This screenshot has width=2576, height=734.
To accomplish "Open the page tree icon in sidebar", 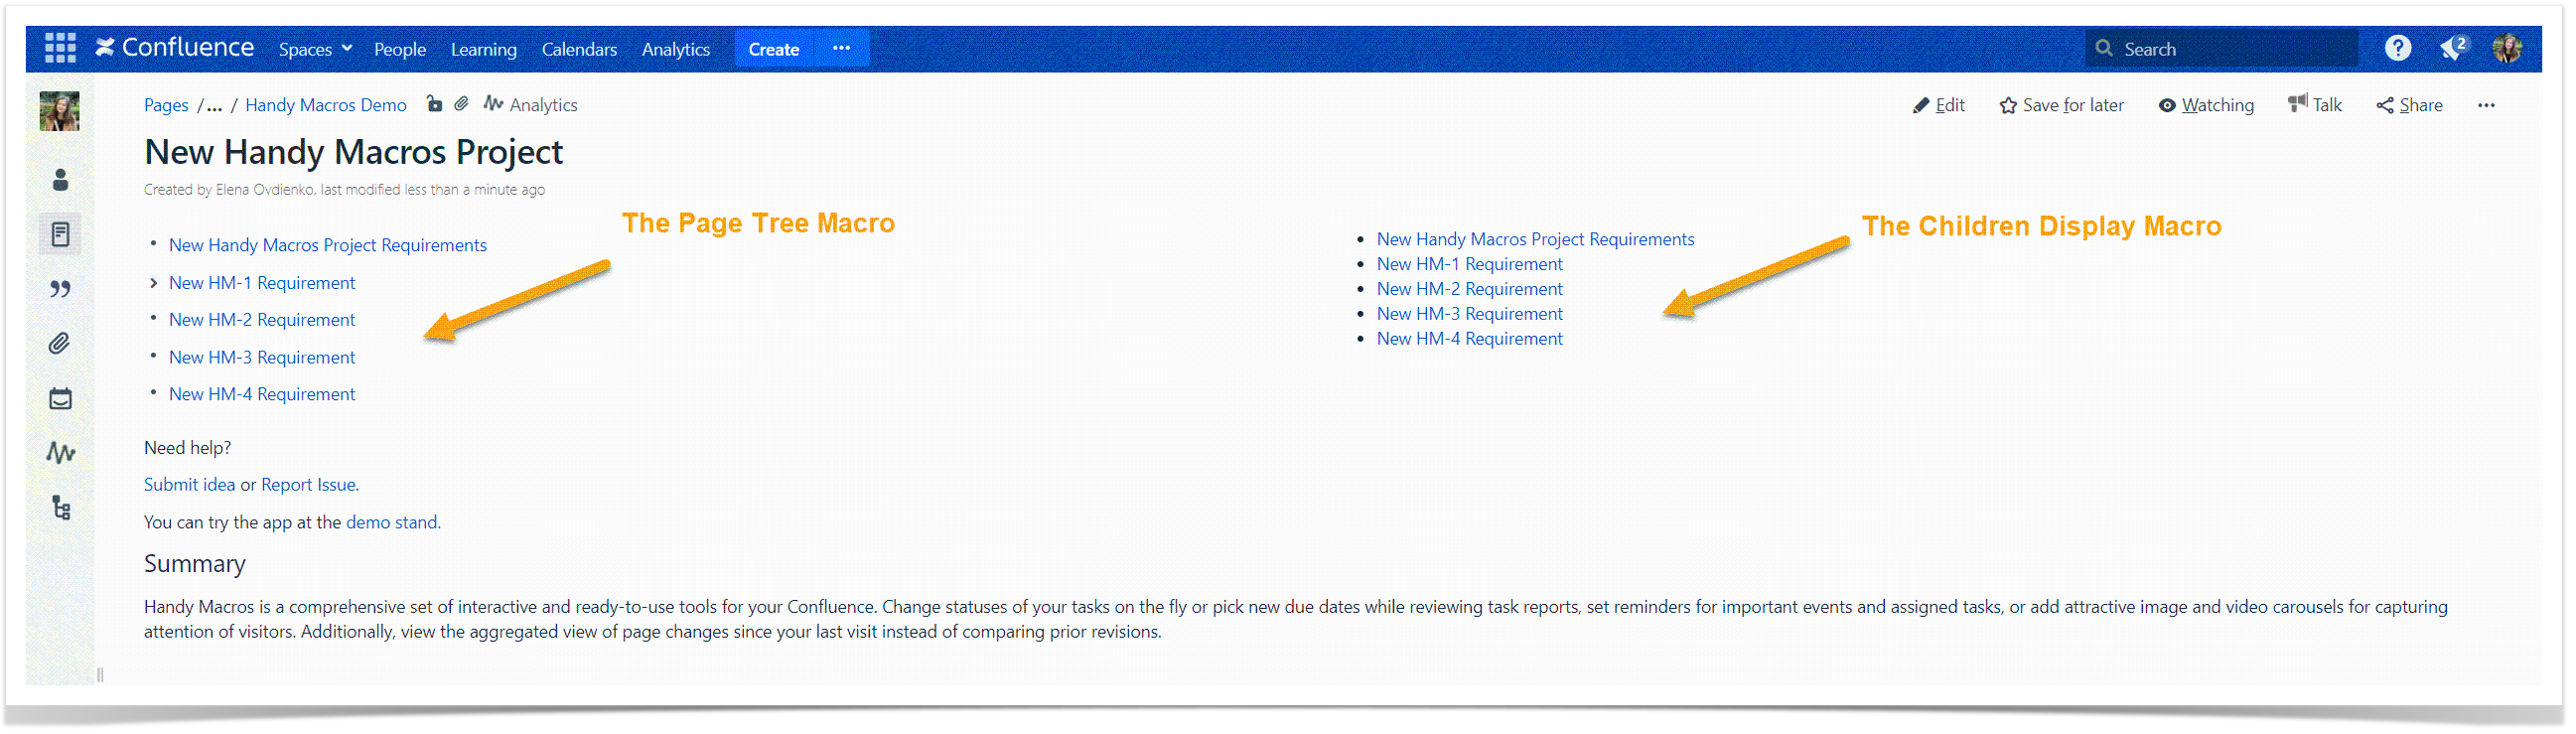I will 60,508.
